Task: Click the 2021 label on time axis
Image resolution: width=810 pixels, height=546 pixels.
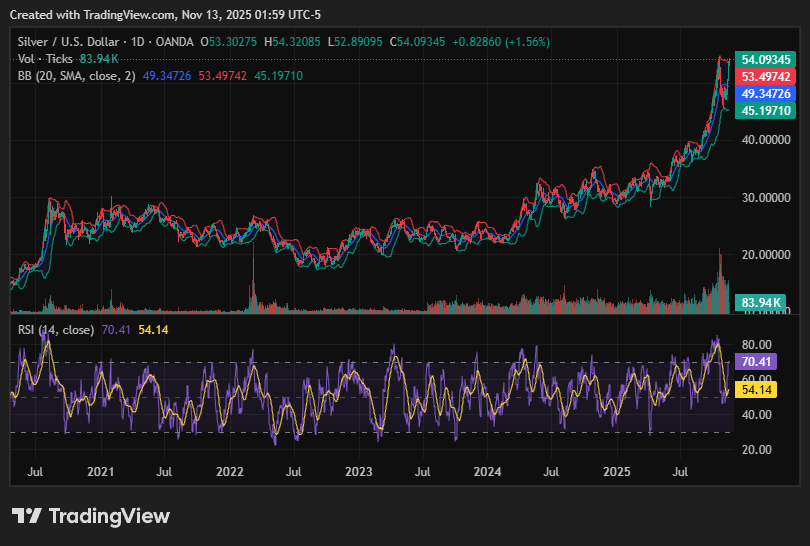Action: 100,470
